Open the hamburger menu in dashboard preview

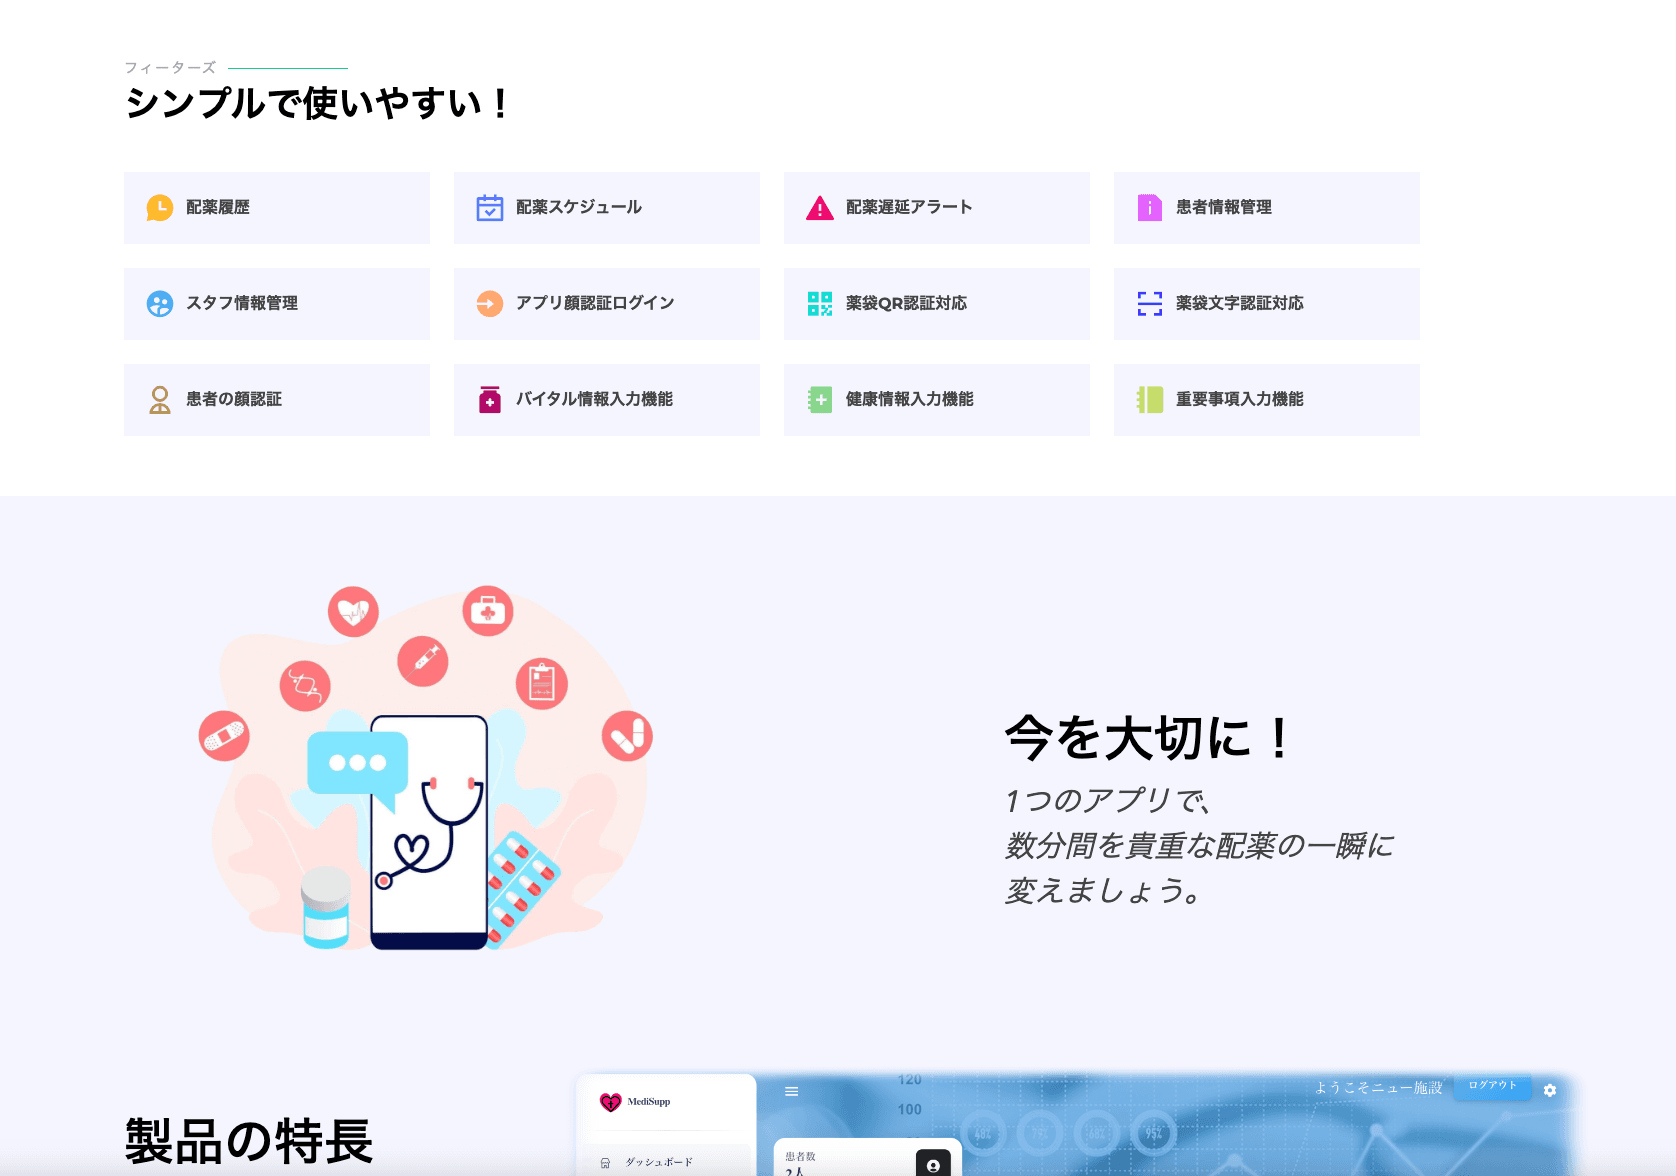tap(791, 1091)
